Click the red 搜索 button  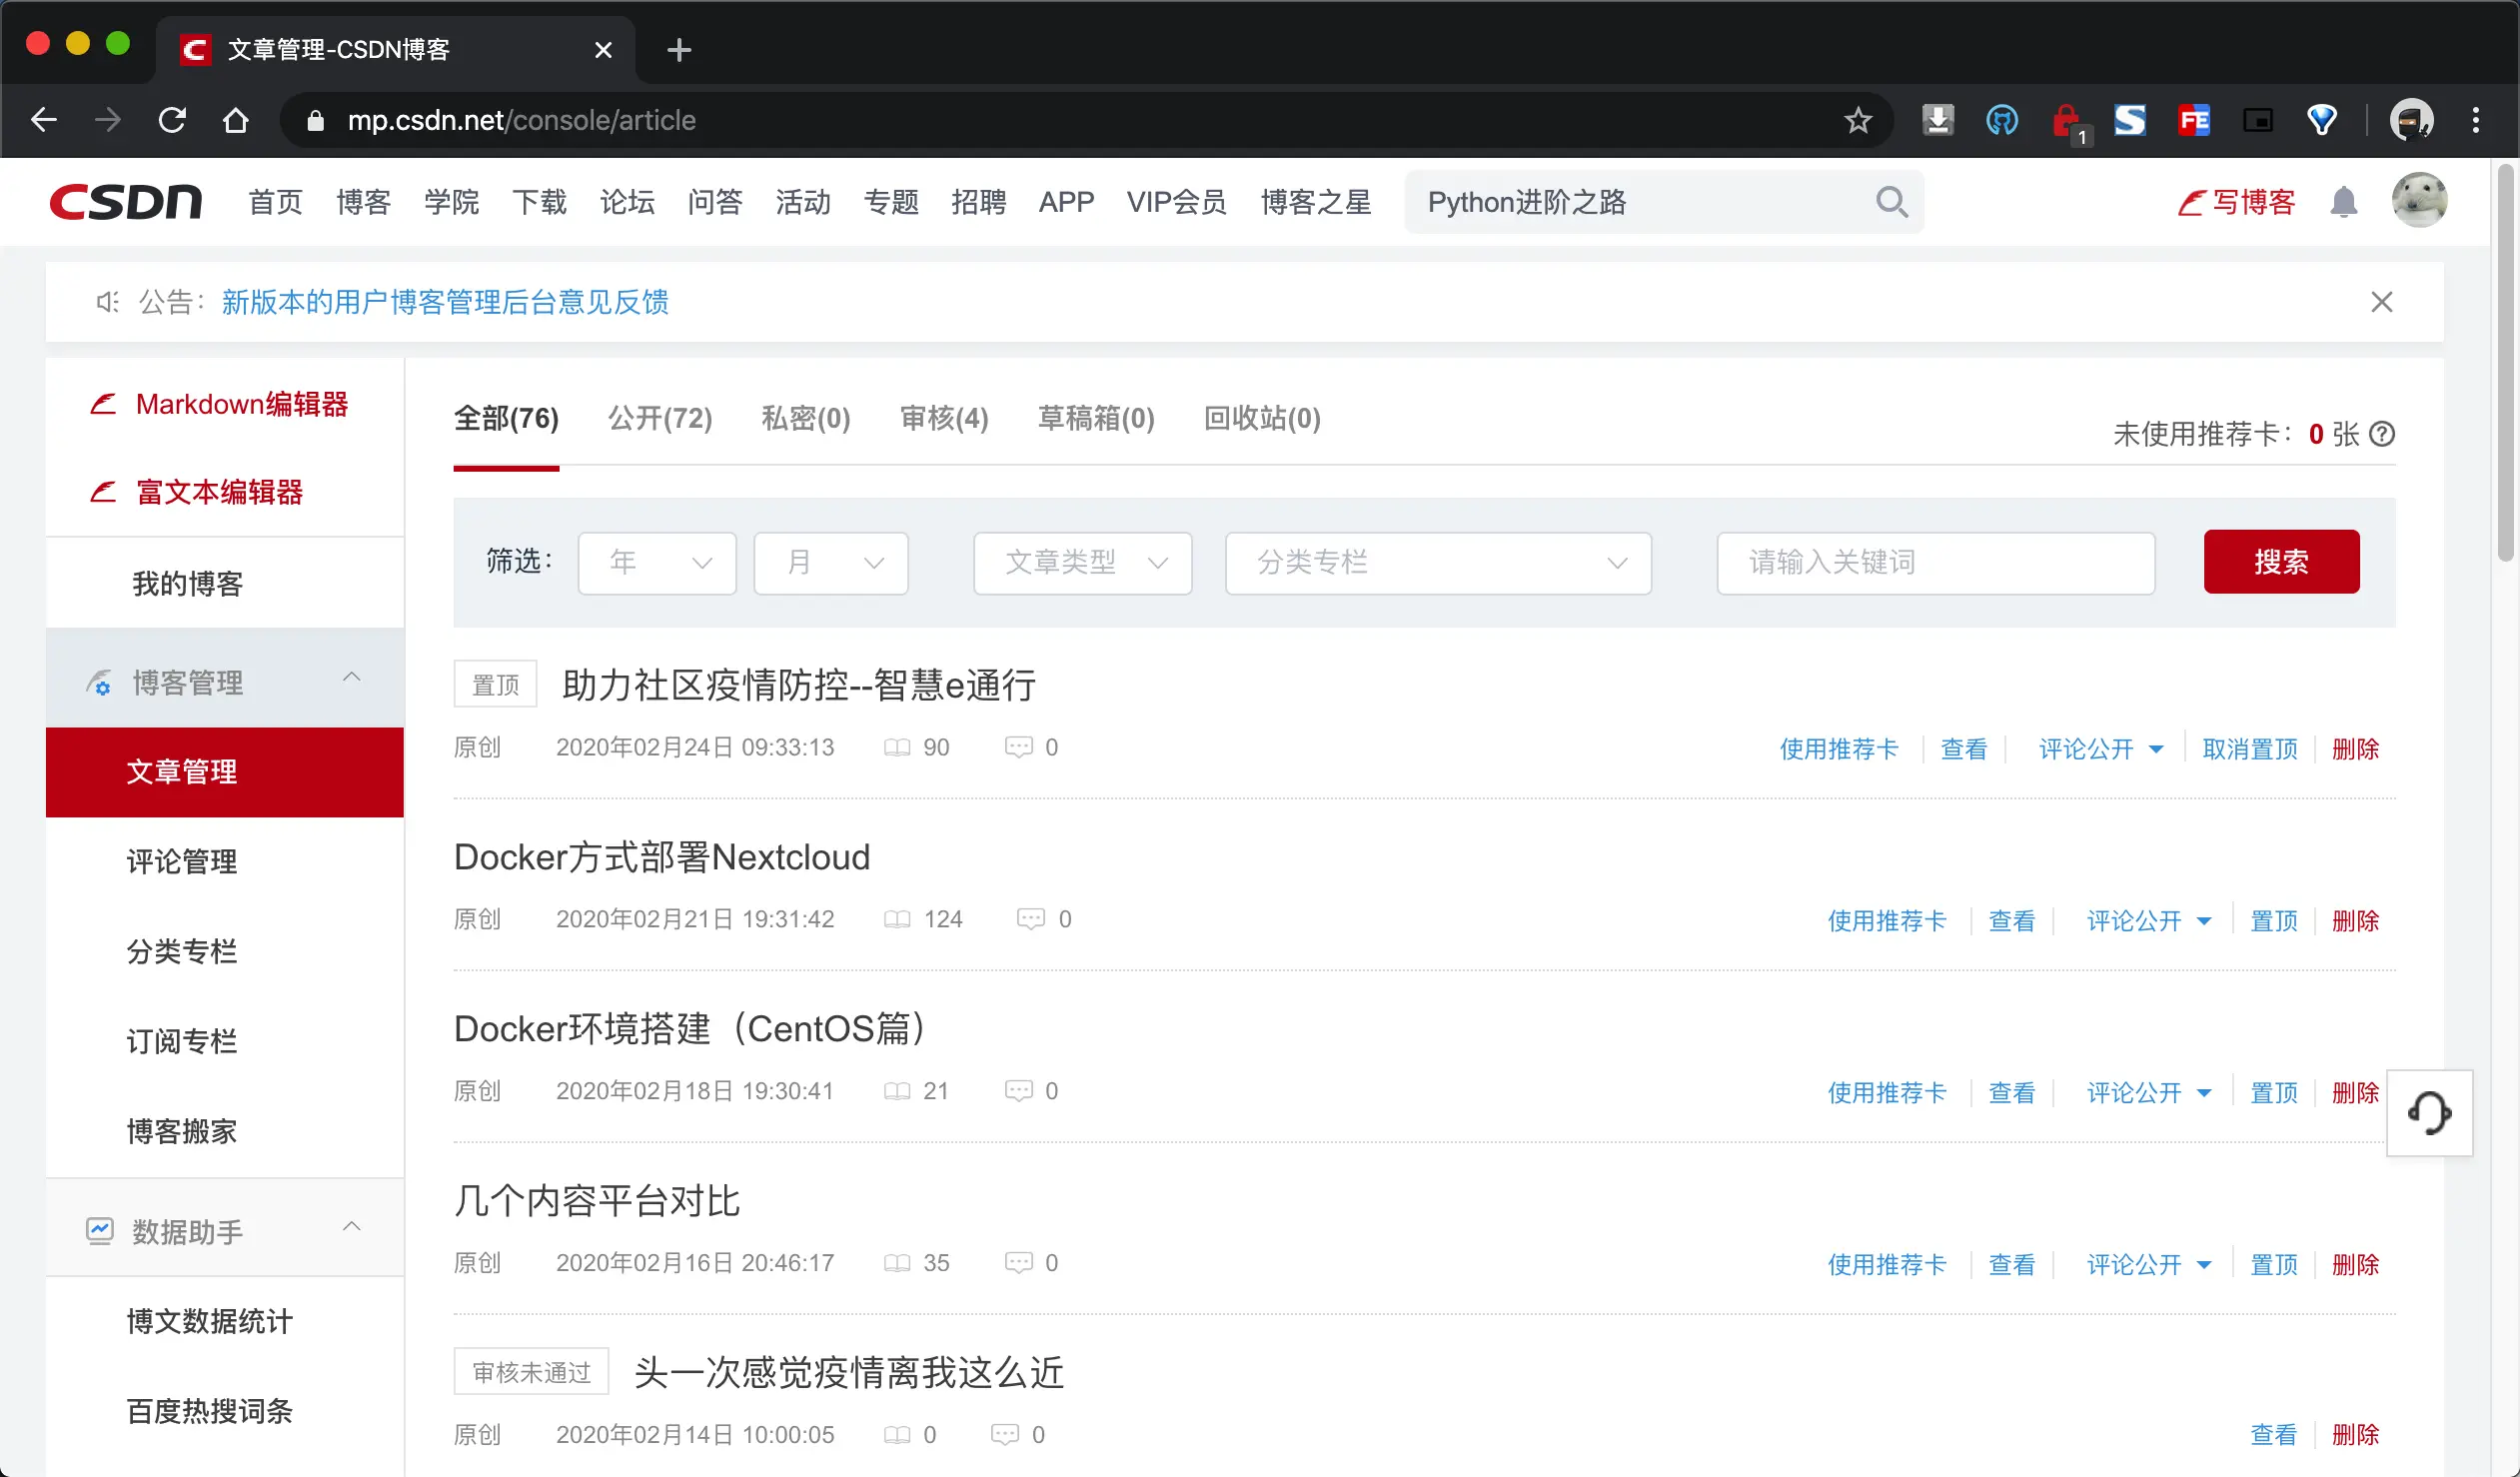pos(2281,562)
